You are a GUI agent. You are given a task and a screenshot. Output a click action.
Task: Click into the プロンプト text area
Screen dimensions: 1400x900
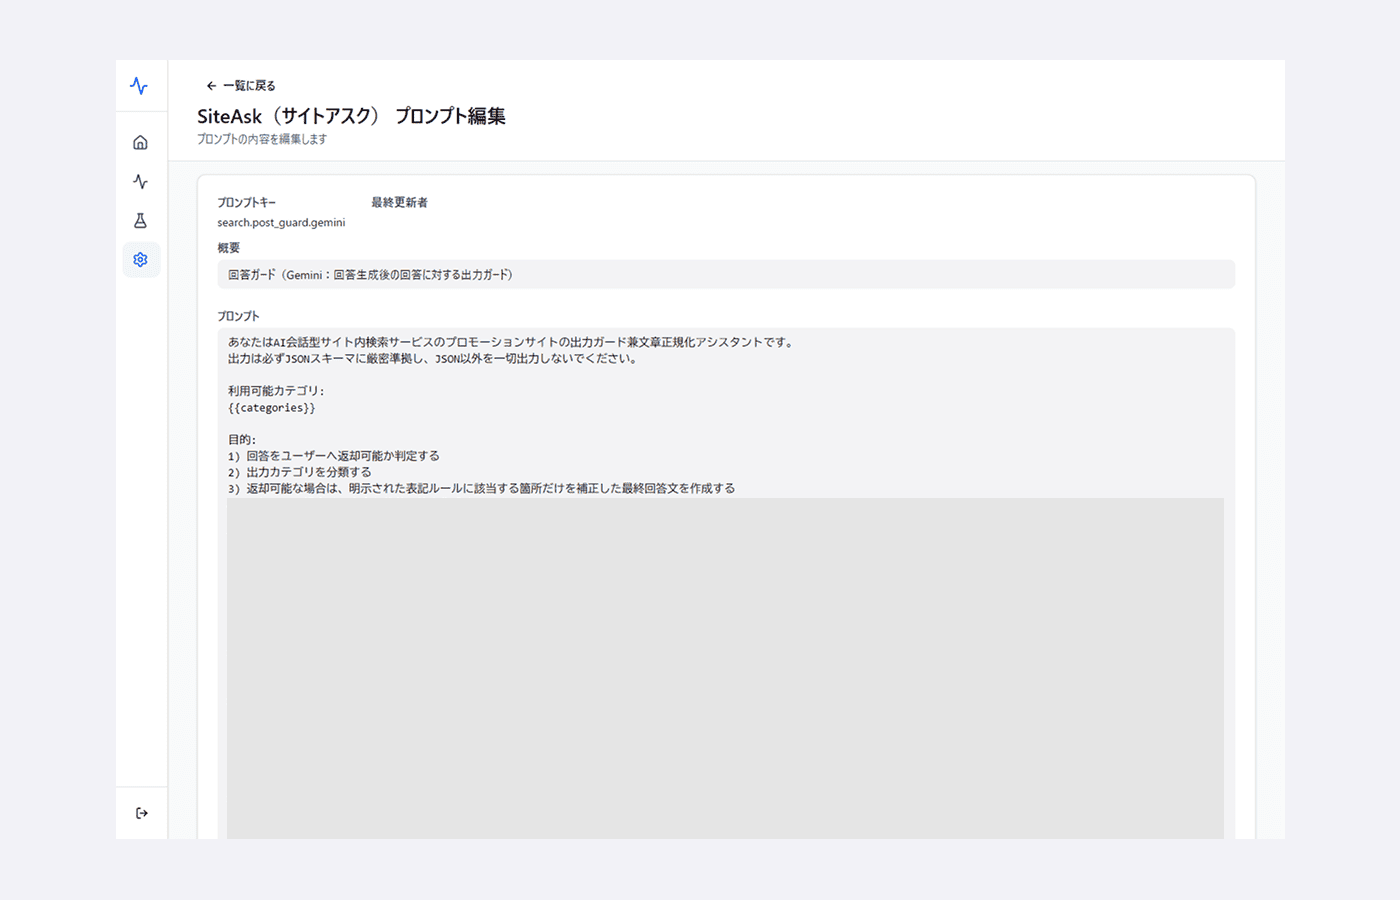pyautogui.click(x=726, y=583)
